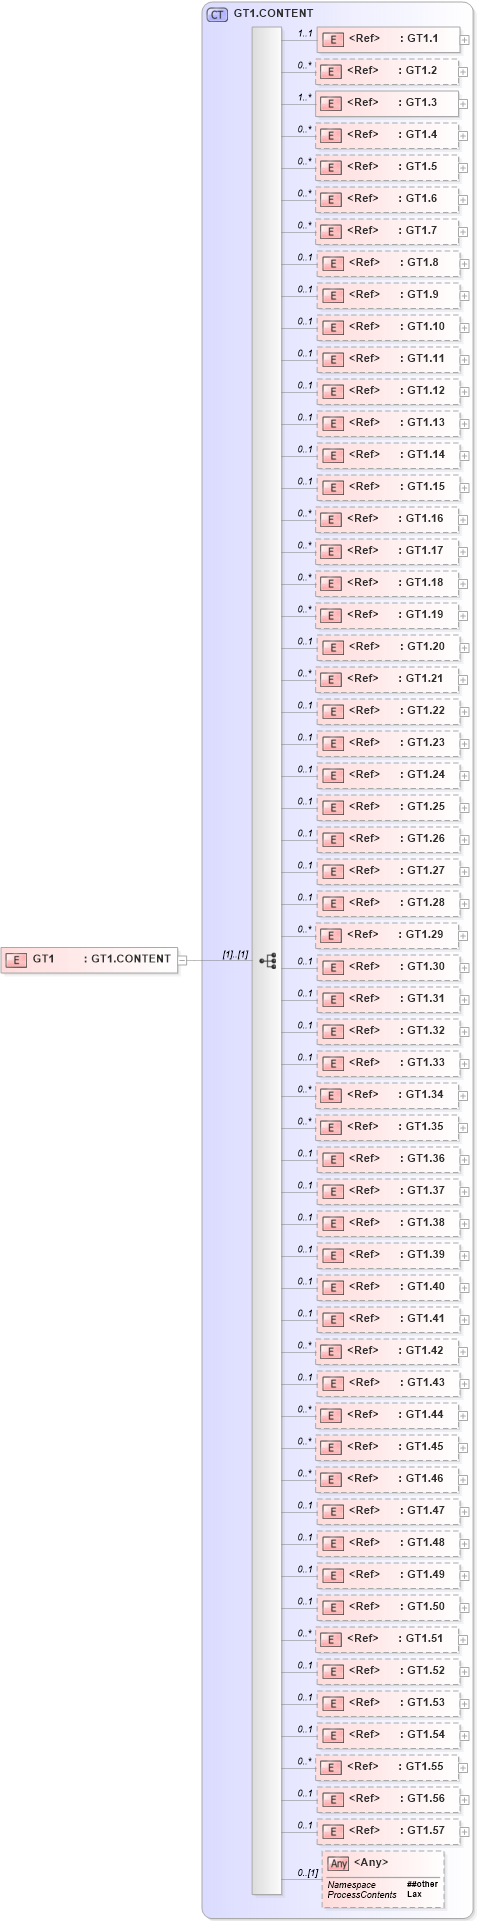Screen dimensions: 477x1921
Task: Select the GT1.CONTENT complex type title
Action: 273,14
